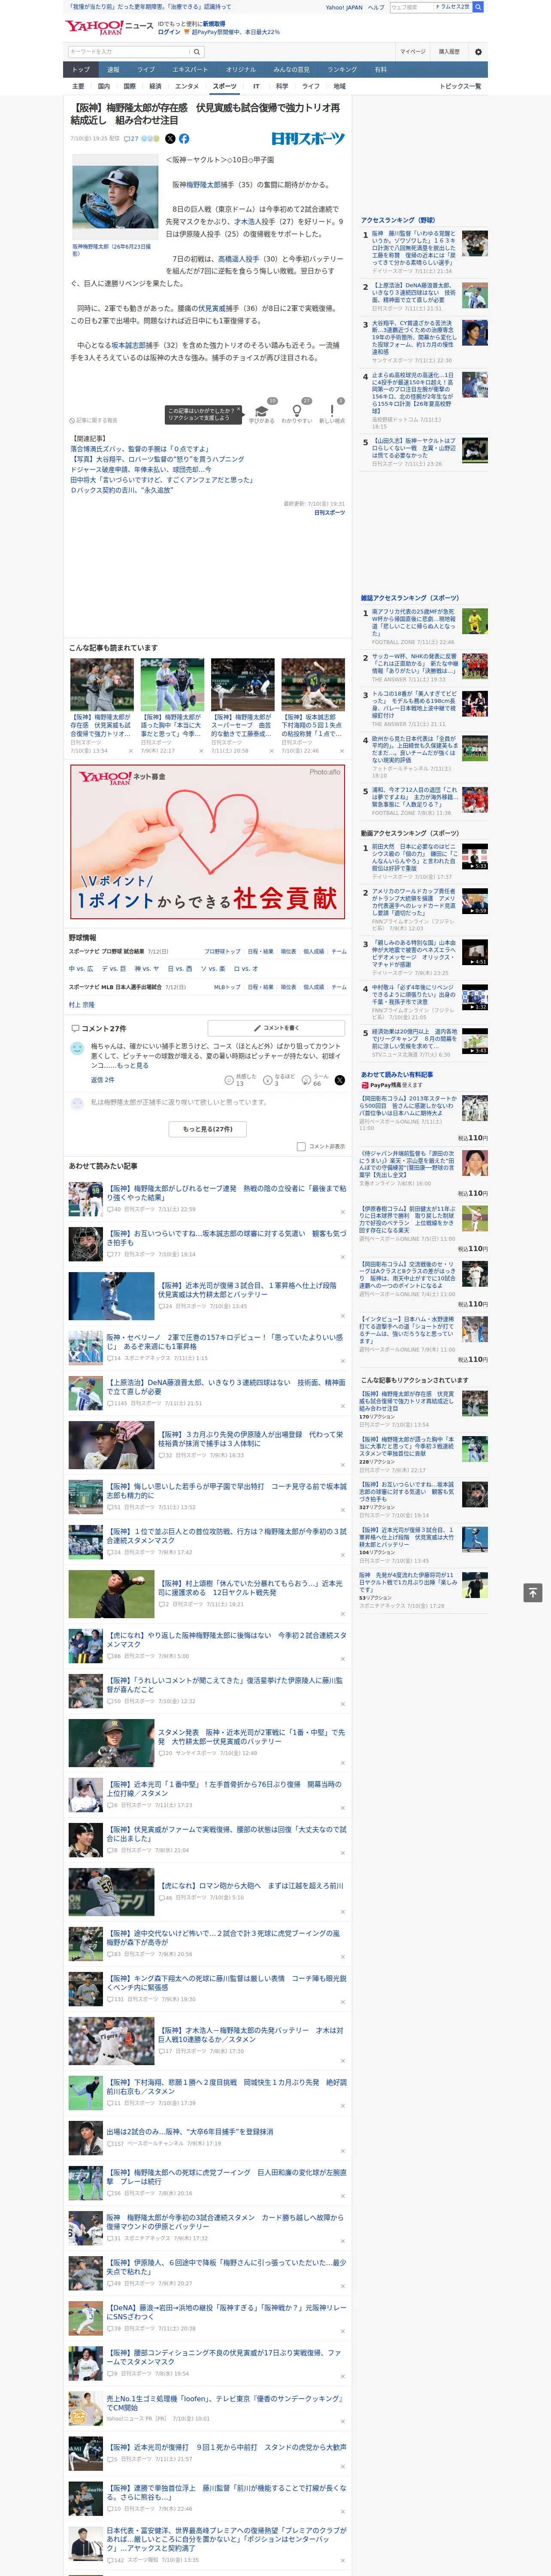
Task: Open the 中 vs. 広 game link
Action: point(81,969)
